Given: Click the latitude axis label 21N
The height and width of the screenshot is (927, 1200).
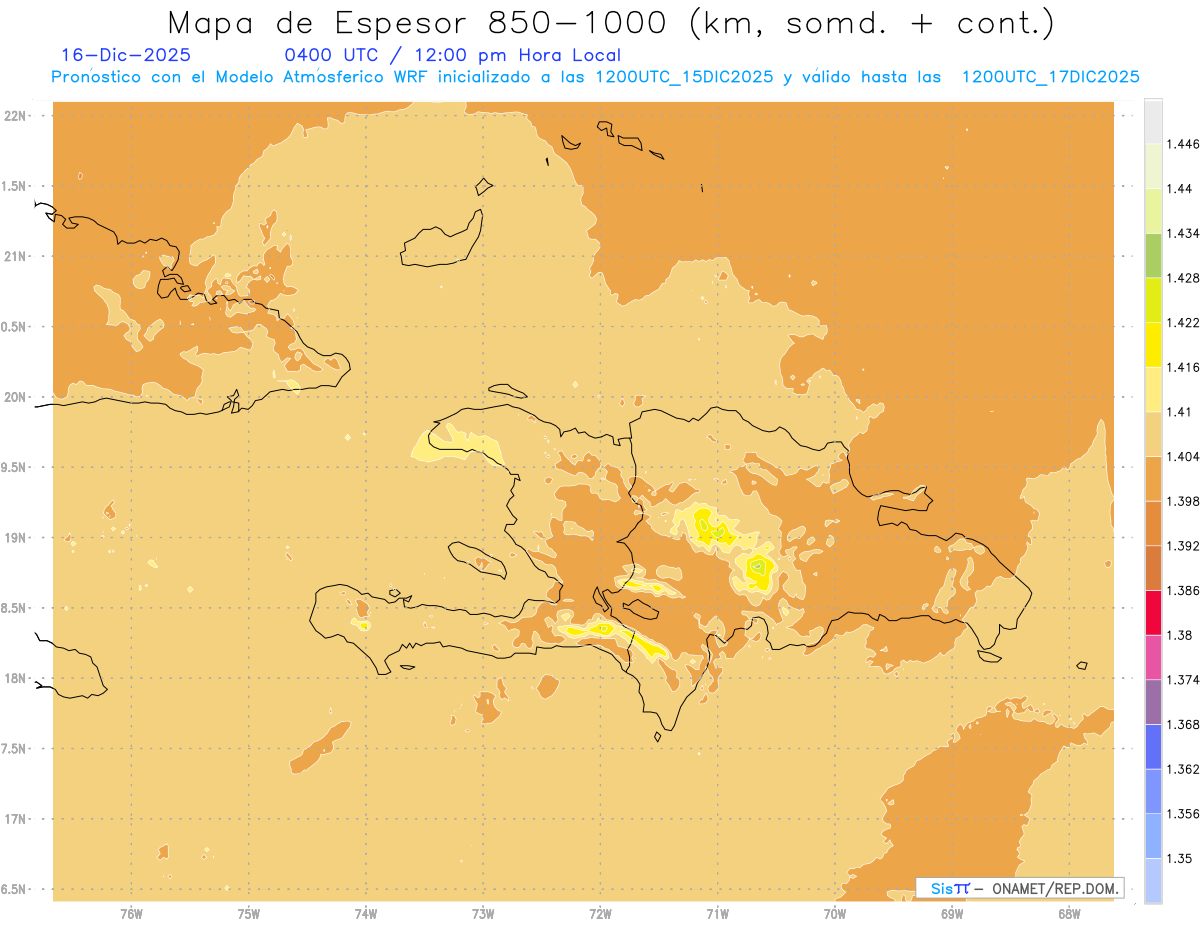Looking at the screenshot, I should coord(15,256).
